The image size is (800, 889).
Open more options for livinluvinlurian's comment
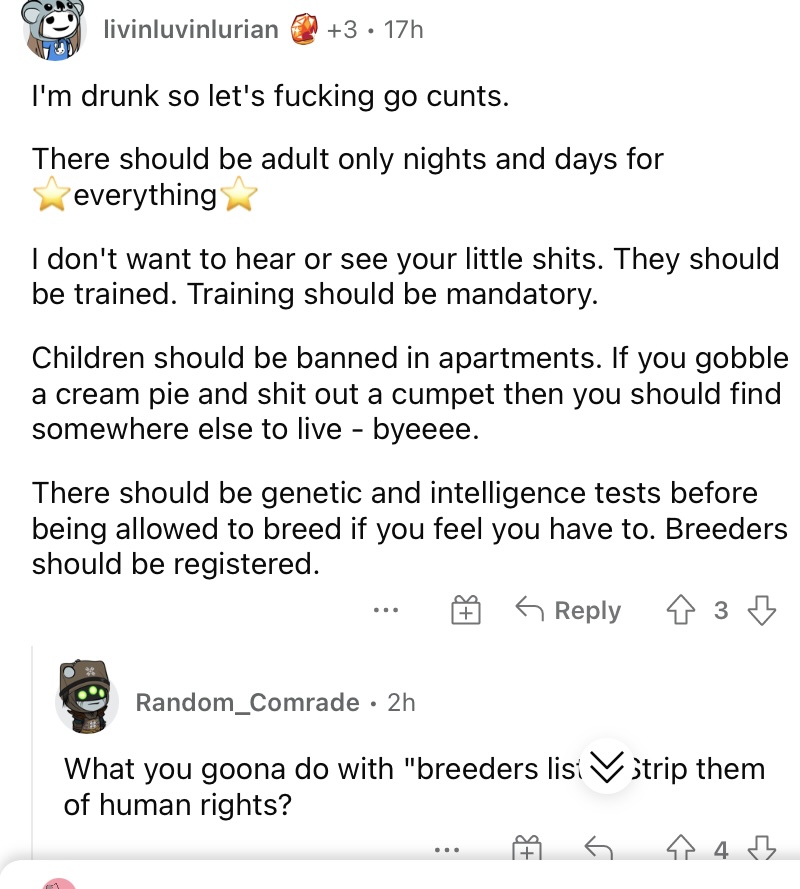[x=386, y=611]
